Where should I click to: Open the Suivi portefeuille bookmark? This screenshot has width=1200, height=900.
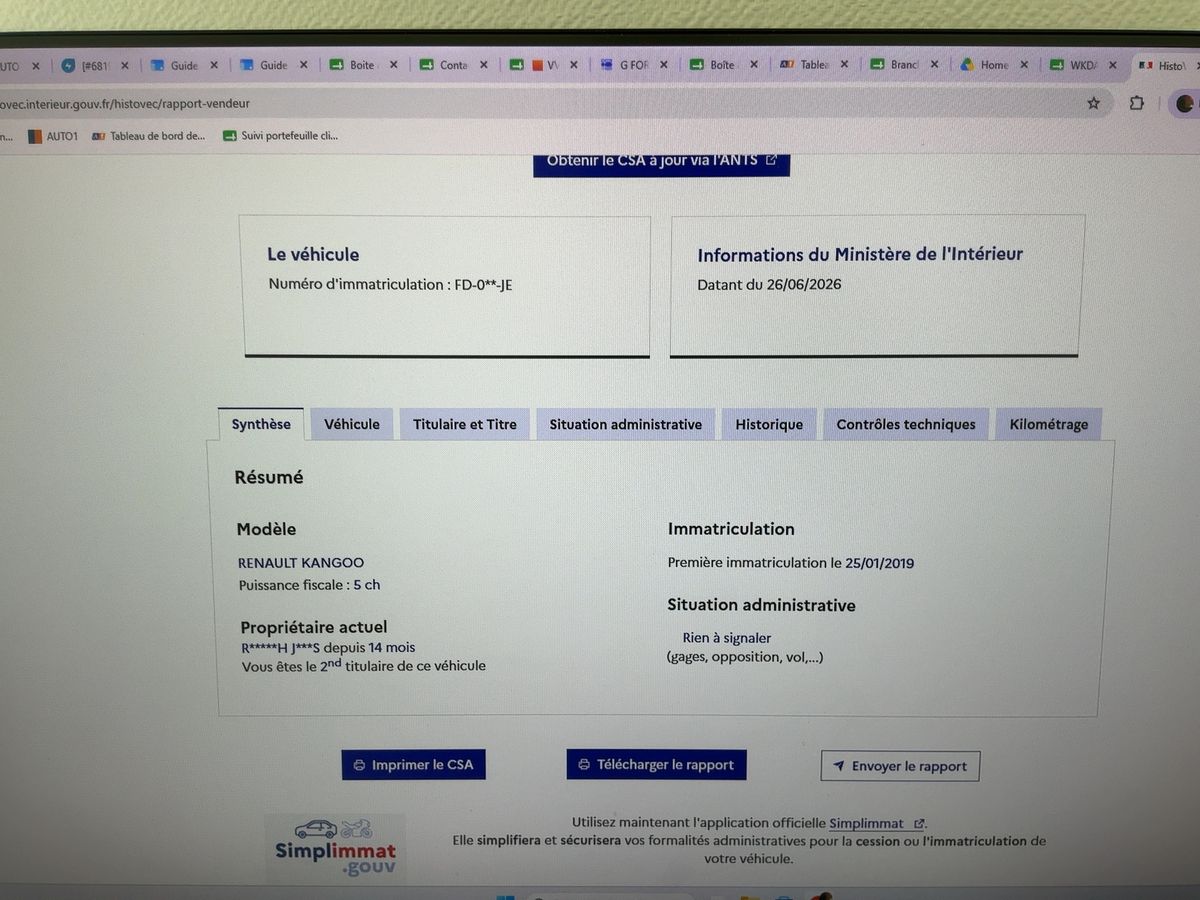point(281,136)
